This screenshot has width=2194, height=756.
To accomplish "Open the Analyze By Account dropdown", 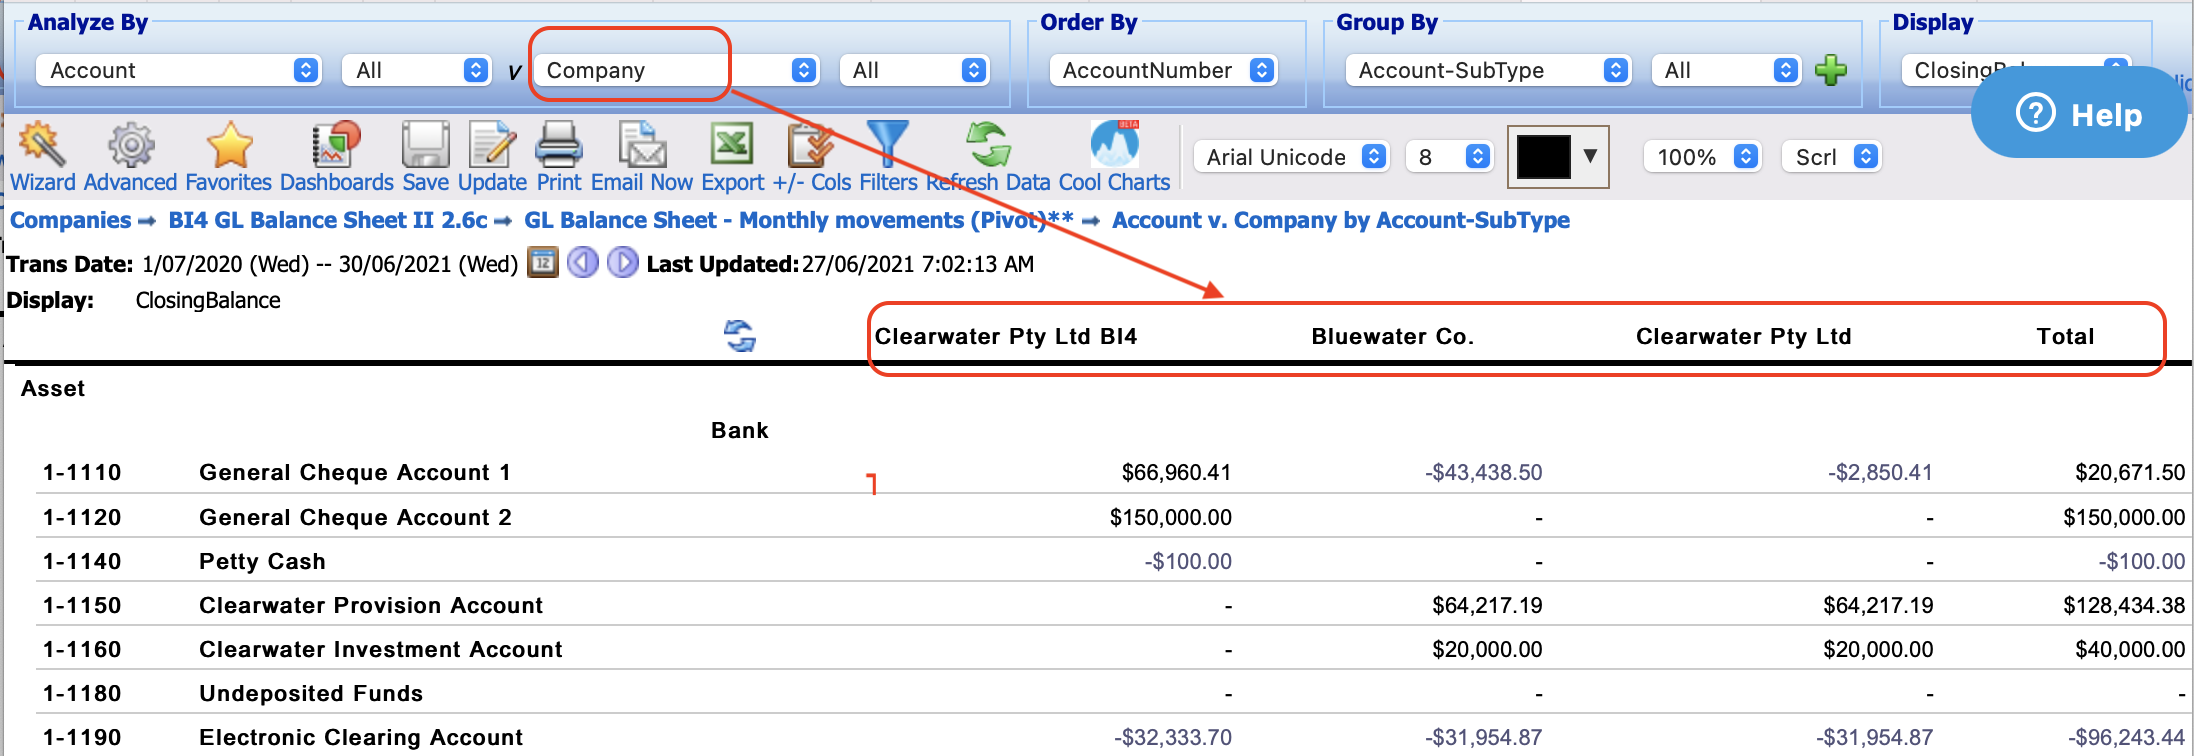I will pos(178,70).
